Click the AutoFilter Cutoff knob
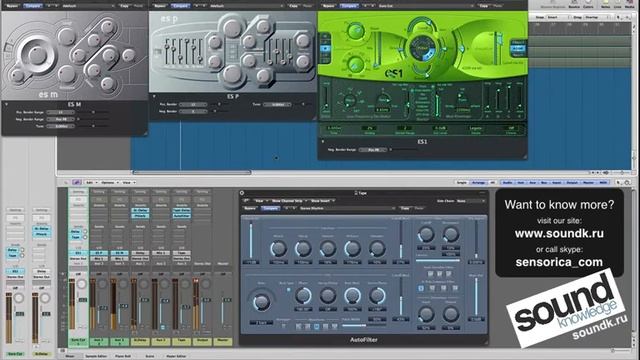The image size is (640, 360). pyautogui.click(x=426, y=234)
